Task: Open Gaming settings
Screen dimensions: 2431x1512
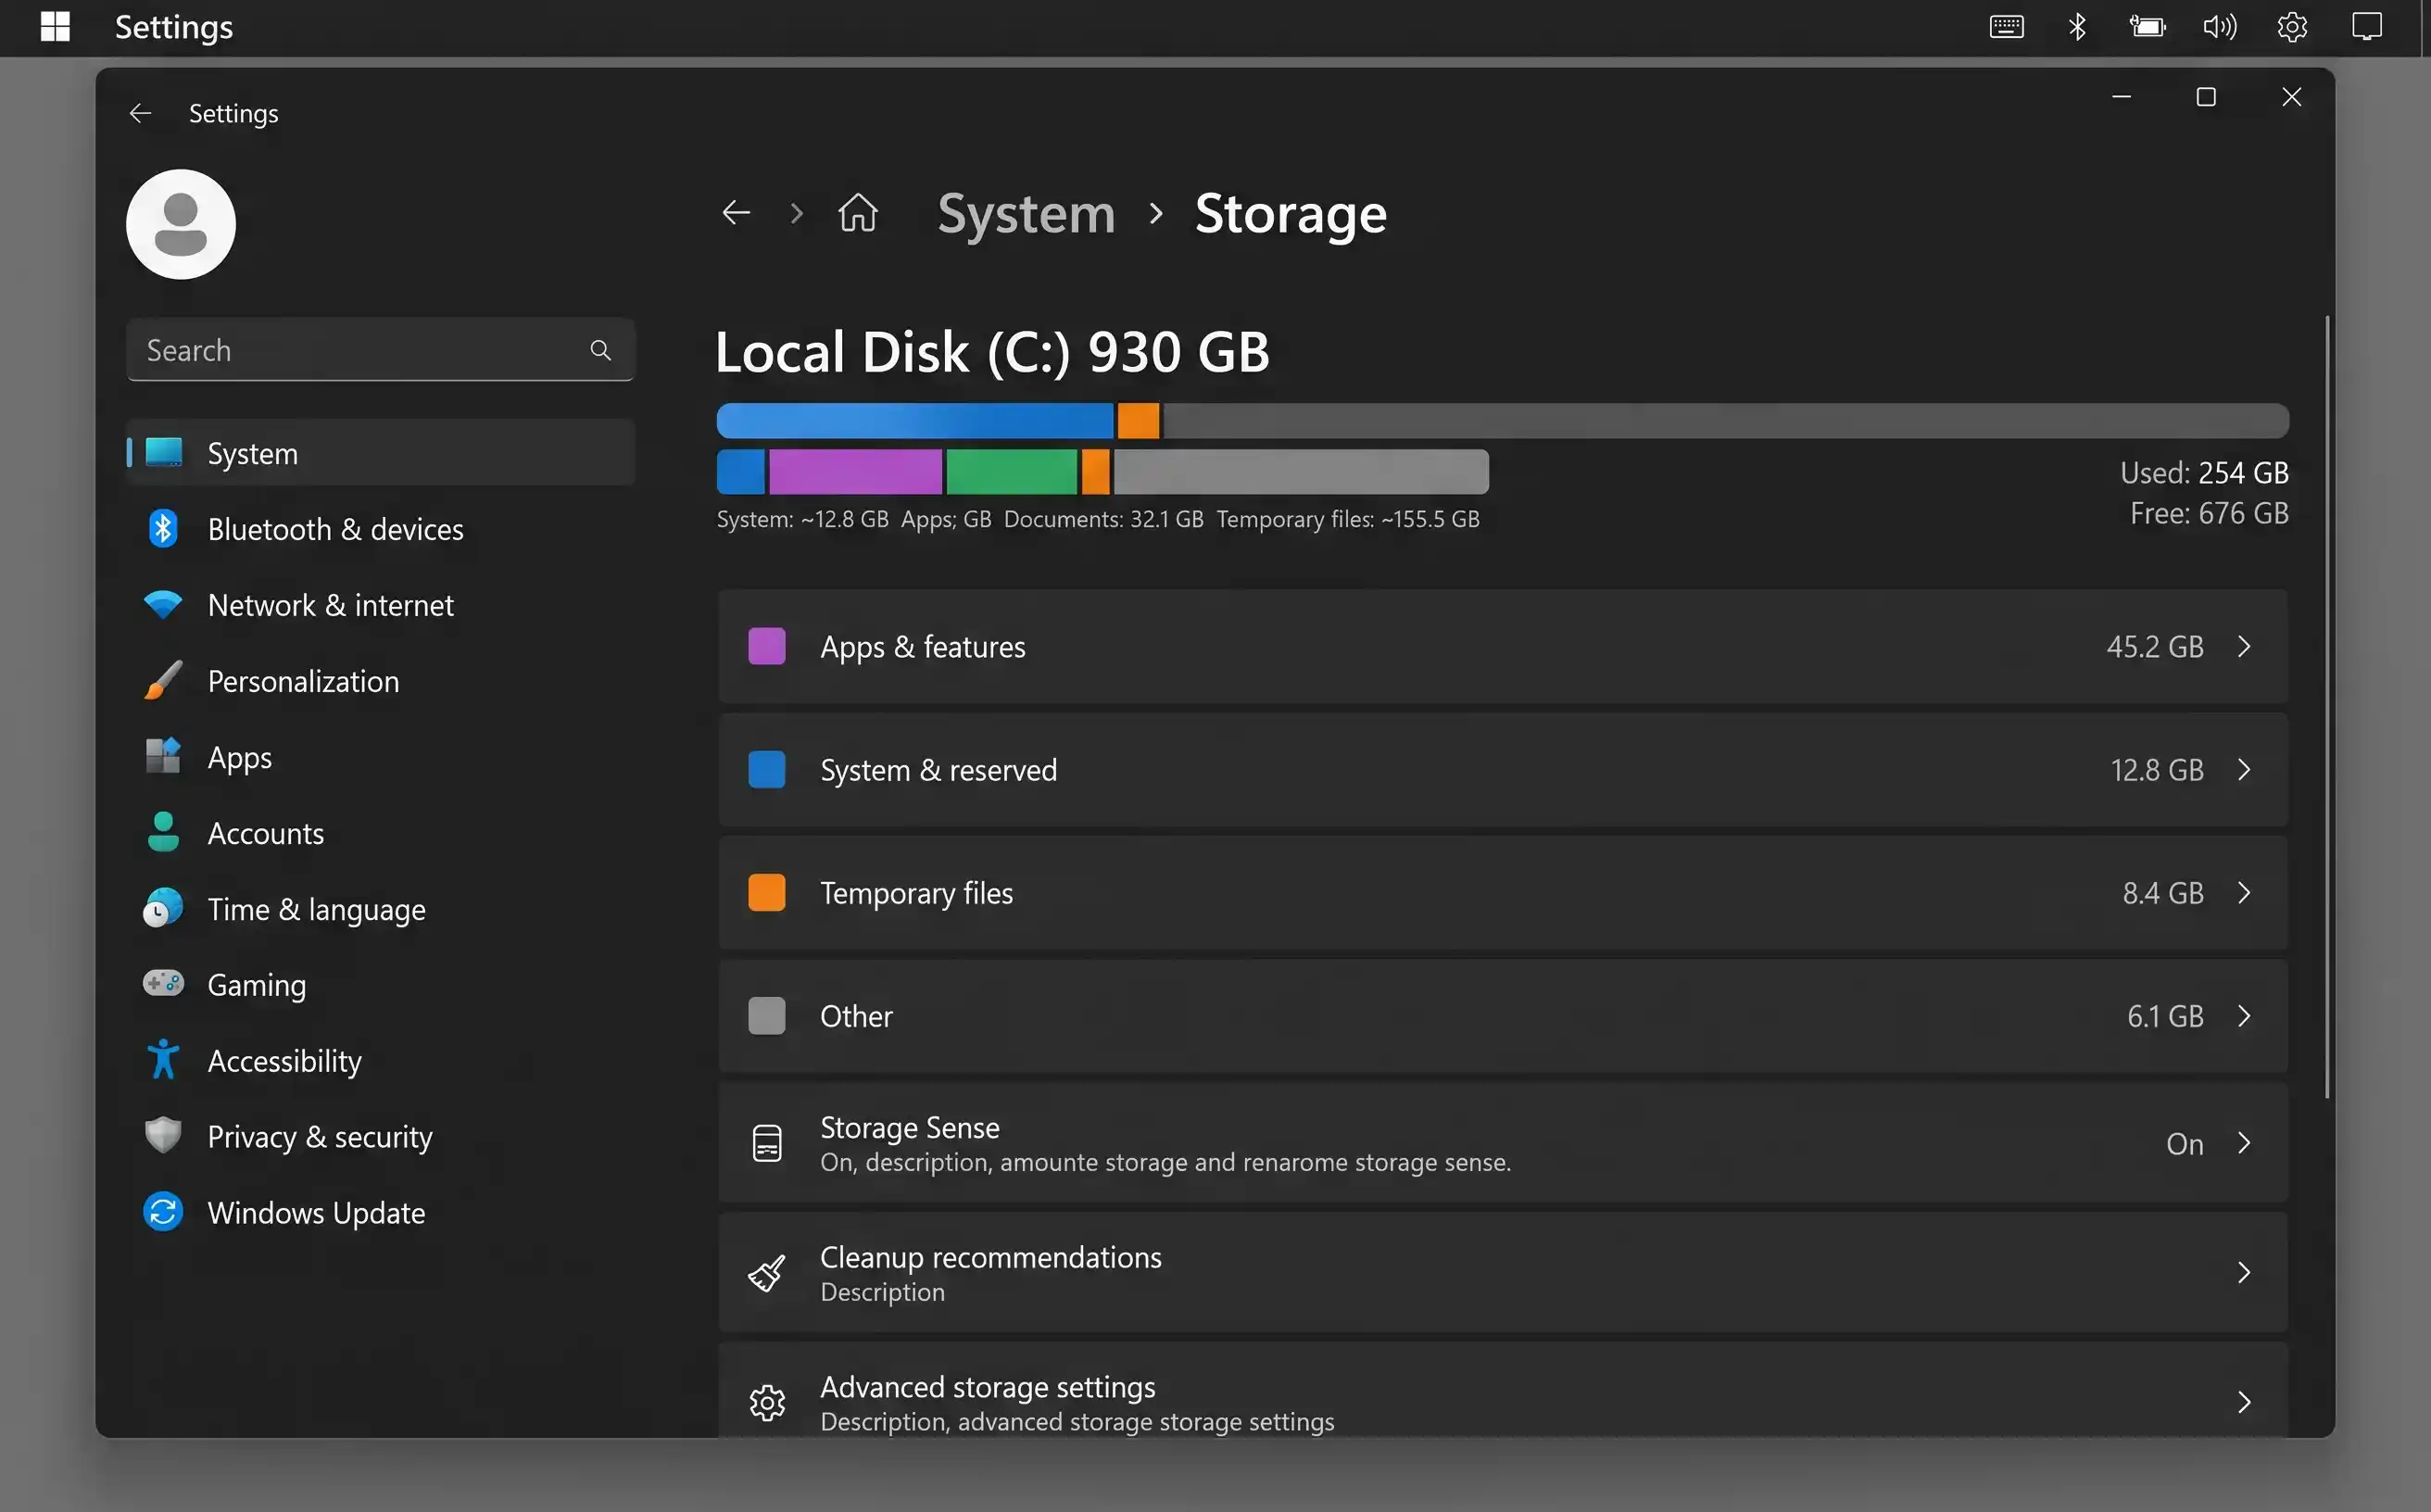Action: click(x=380, y=985)
